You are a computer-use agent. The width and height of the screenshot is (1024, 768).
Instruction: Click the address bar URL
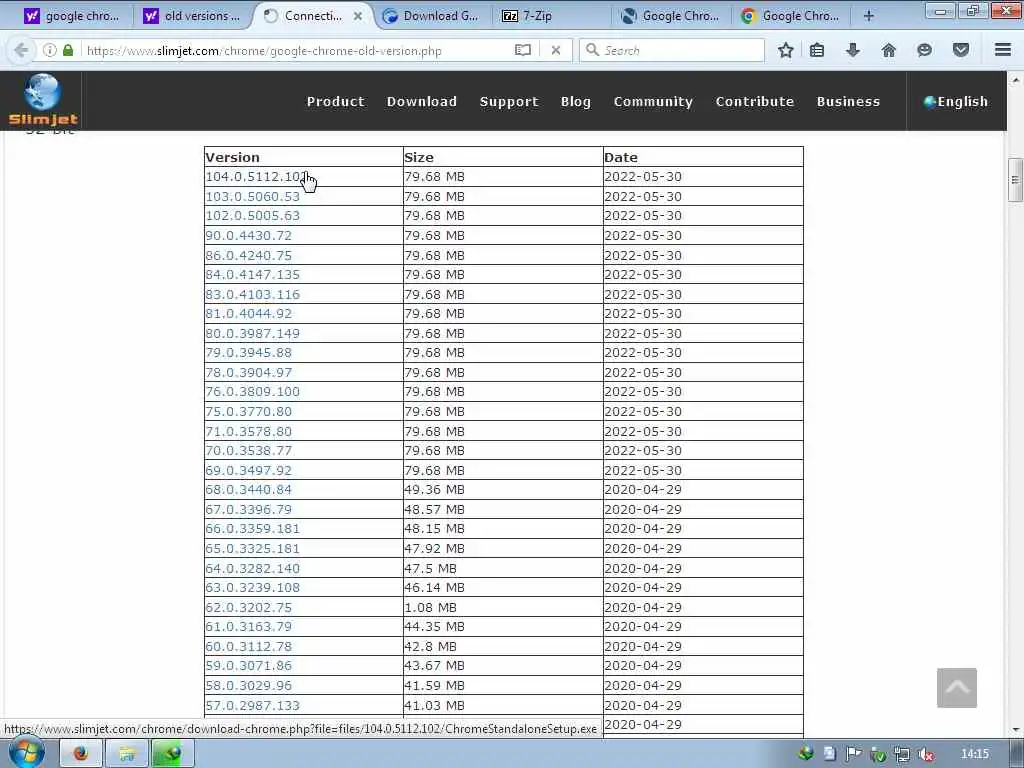[x=264, y=50]
